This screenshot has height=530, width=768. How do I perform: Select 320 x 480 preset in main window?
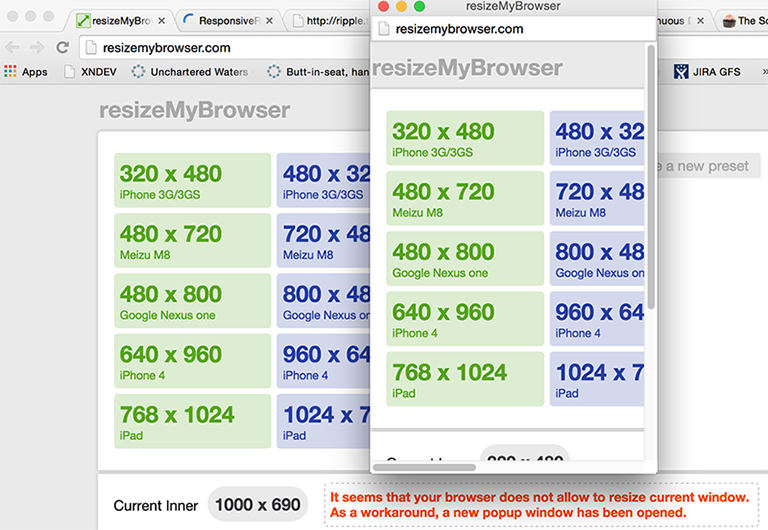pos(192,180)
